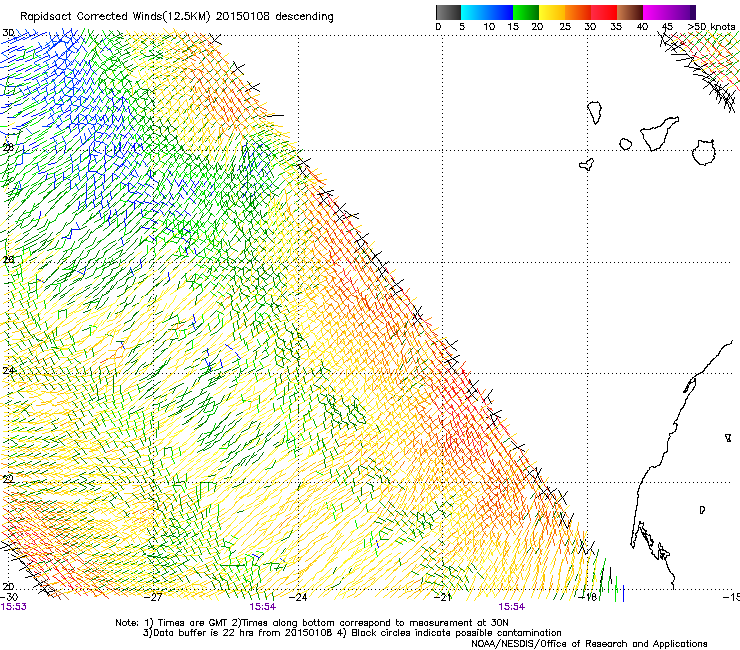Click the purple '15:53' time stamp

click(14, 607)
